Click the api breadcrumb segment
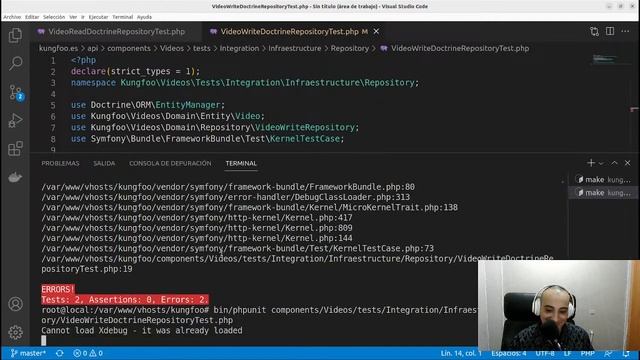640x360 pixels. [x=93, y=48]
